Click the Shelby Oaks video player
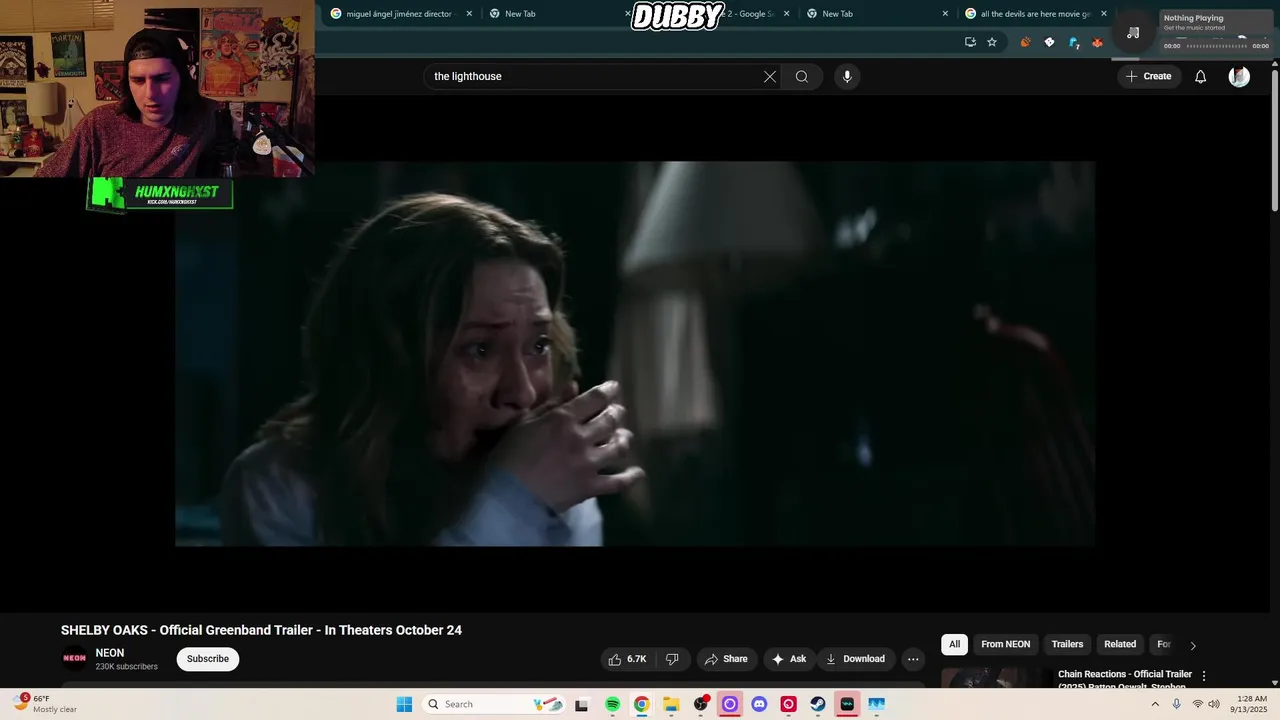Screen dimensions: 1280x720 [635, 354]
